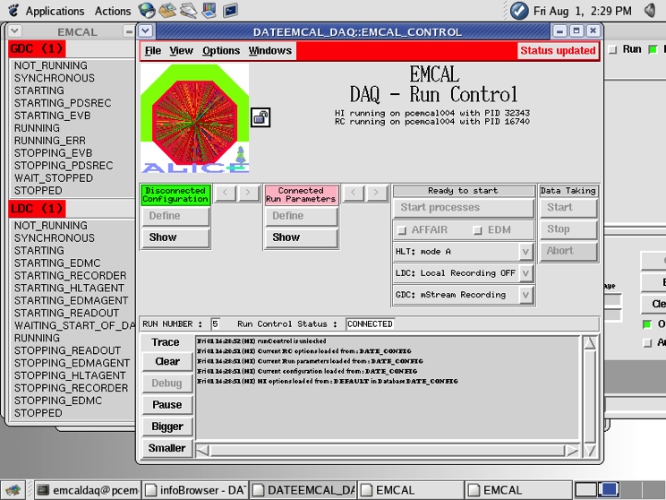
Task: Open the Applications menu in top panel
Action: click(x=55, y=11)
